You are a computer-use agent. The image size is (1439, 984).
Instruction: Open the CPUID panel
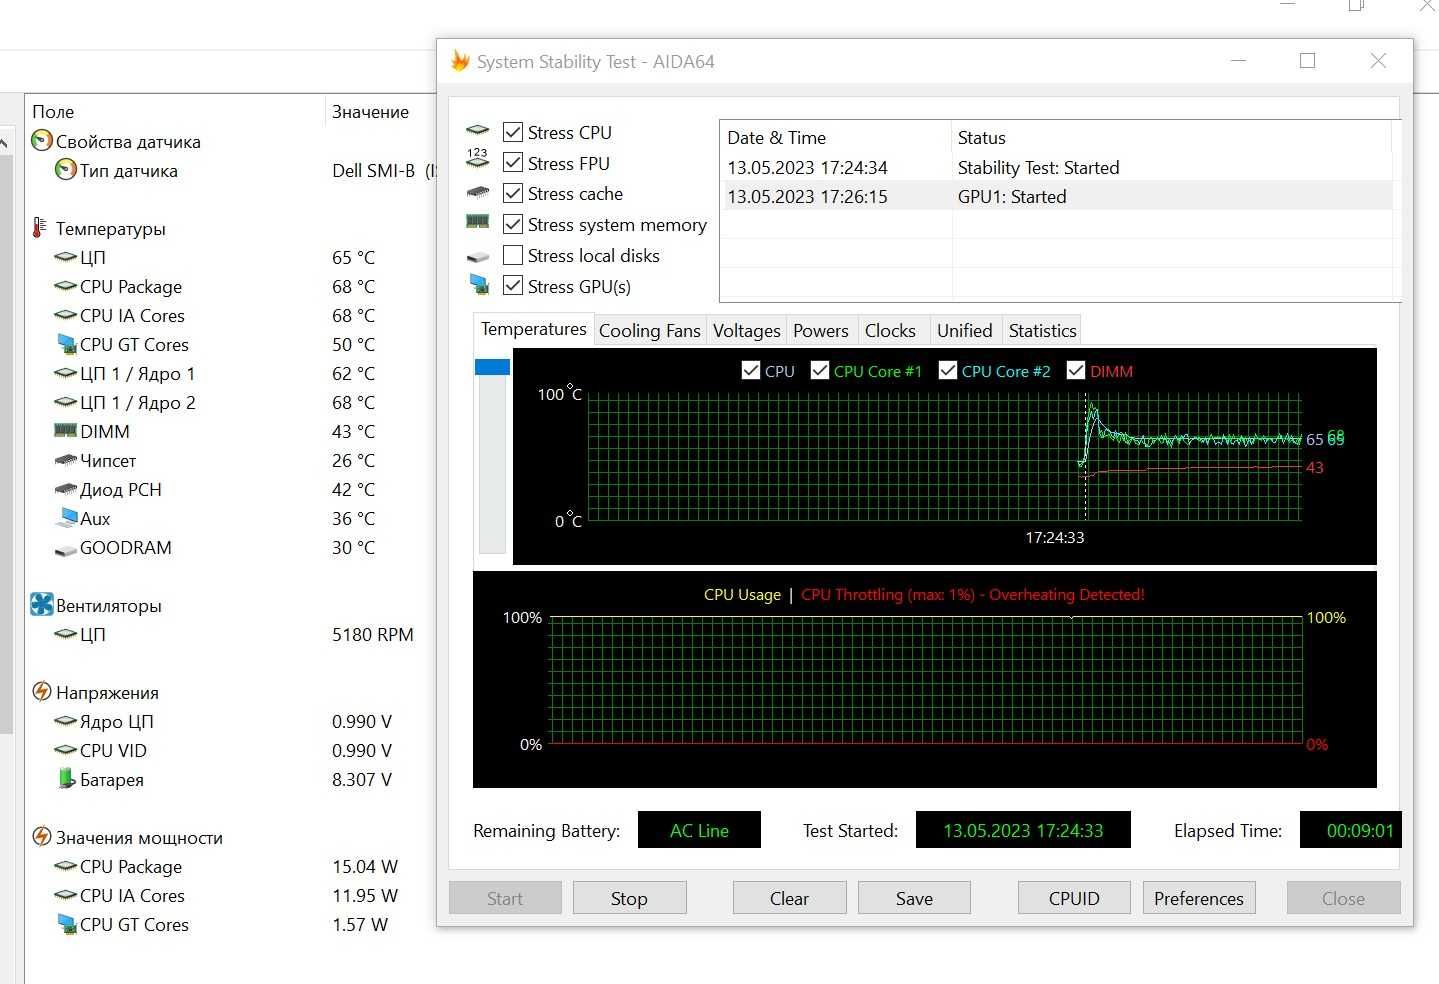click(1074, 898)
